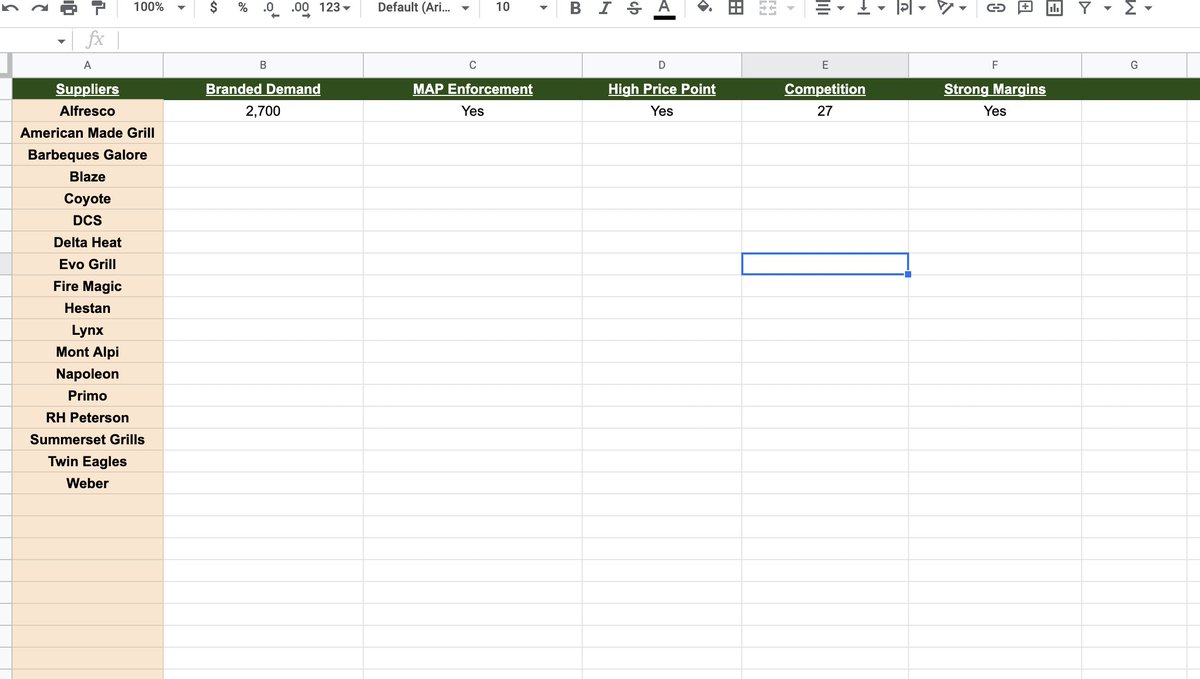The image size is (1200, 679).
Task: Select column B header
Action: 263,65
